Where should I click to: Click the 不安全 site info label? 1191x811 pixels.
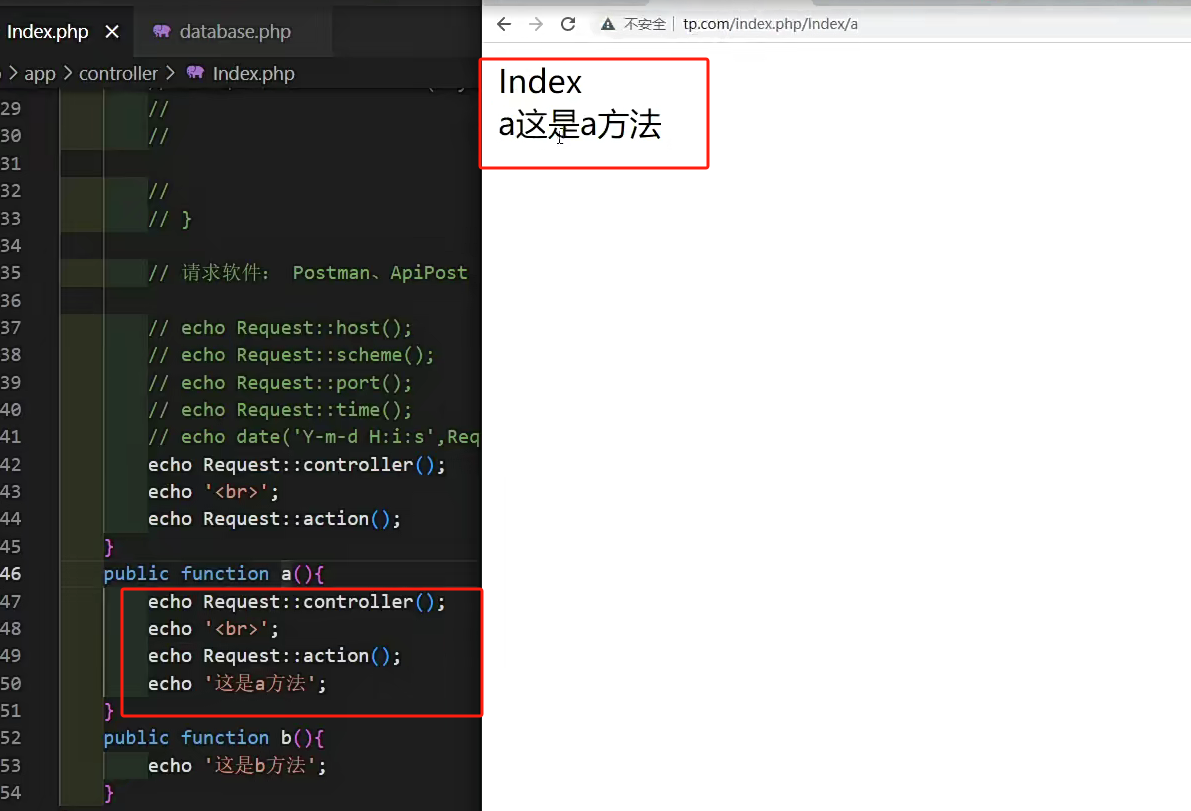click(645, 24)
